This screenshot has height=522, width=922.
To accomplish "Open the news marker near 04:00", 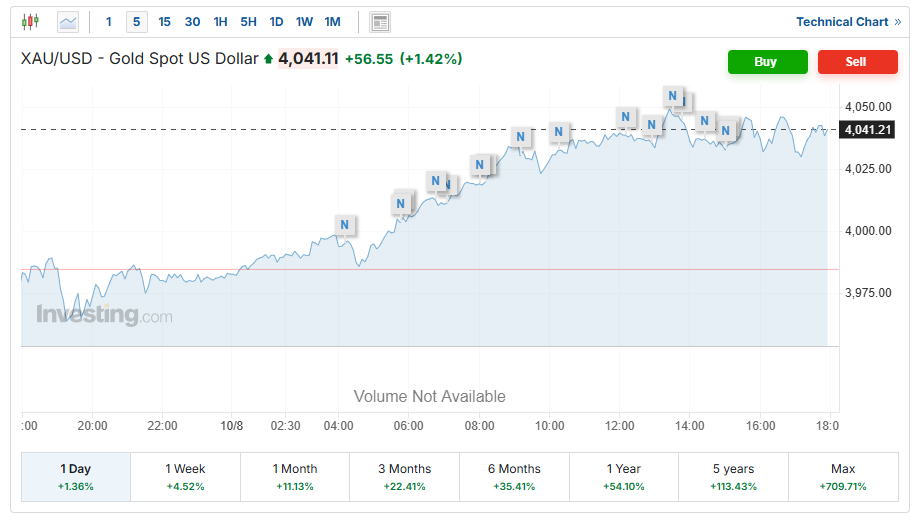I will click(x=344, y=225).
